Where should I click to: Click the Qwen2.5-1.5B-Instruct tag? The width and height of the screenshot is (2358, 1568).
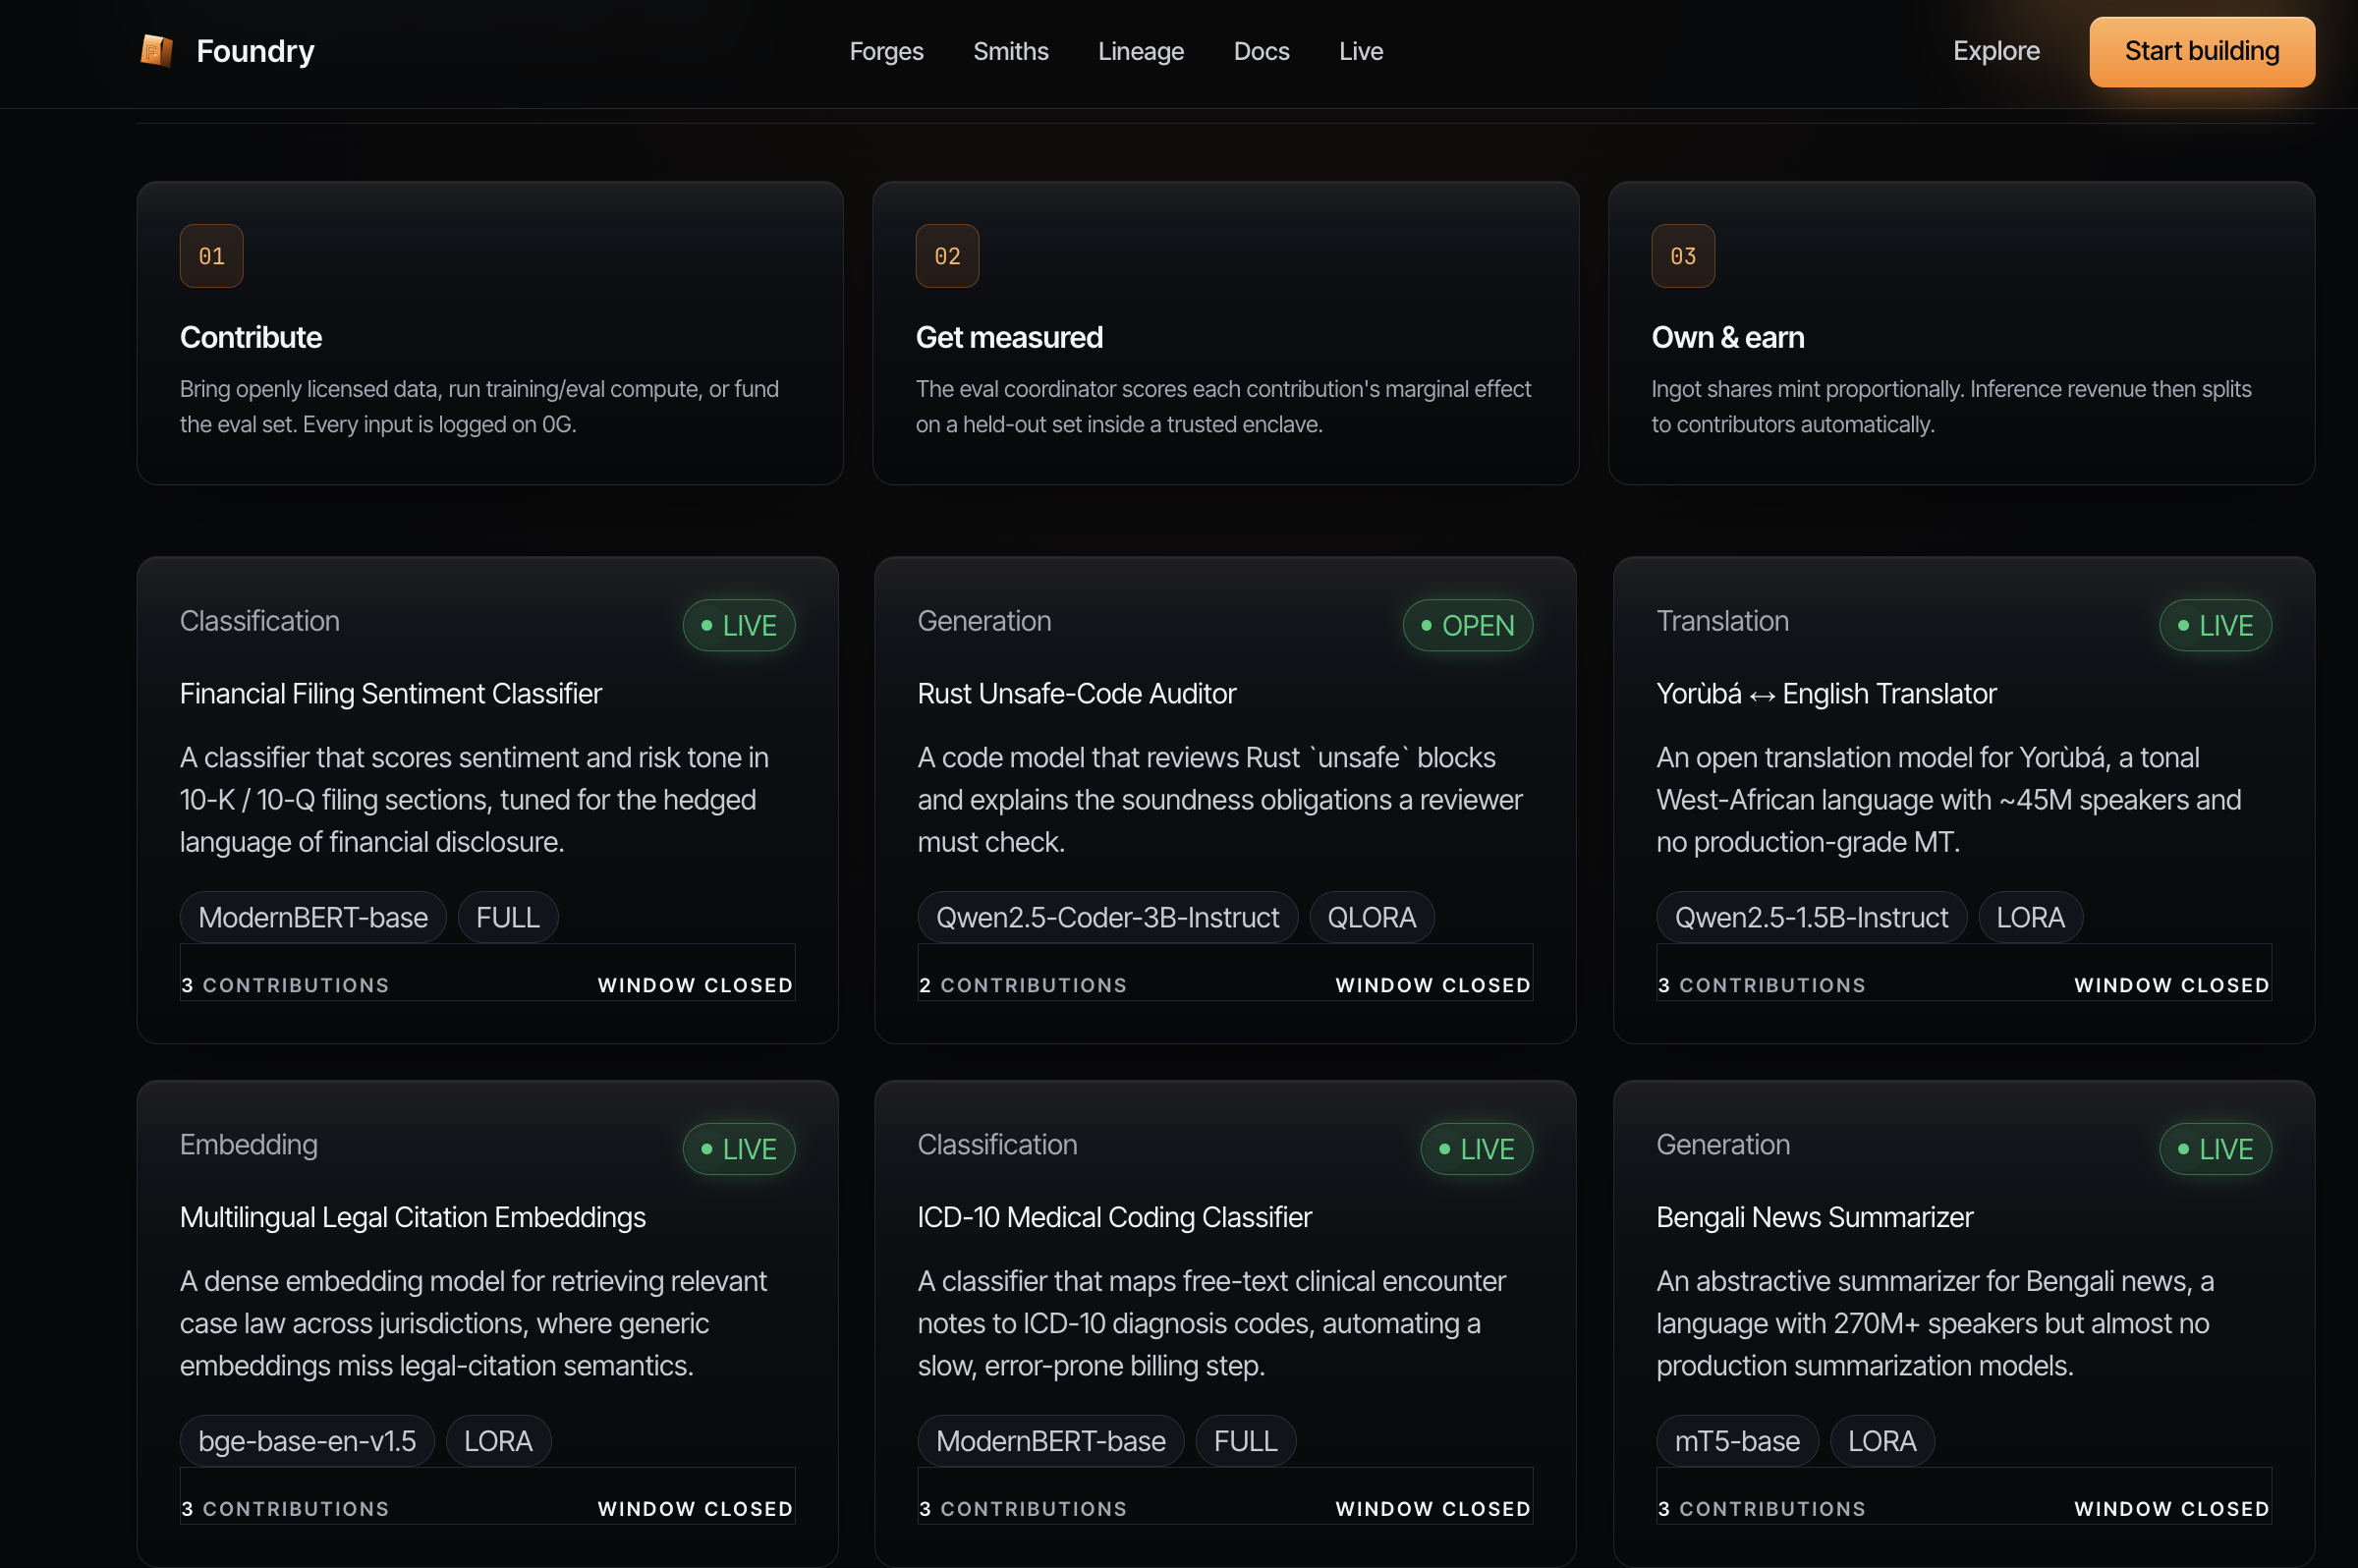(x=1810, y=917)
